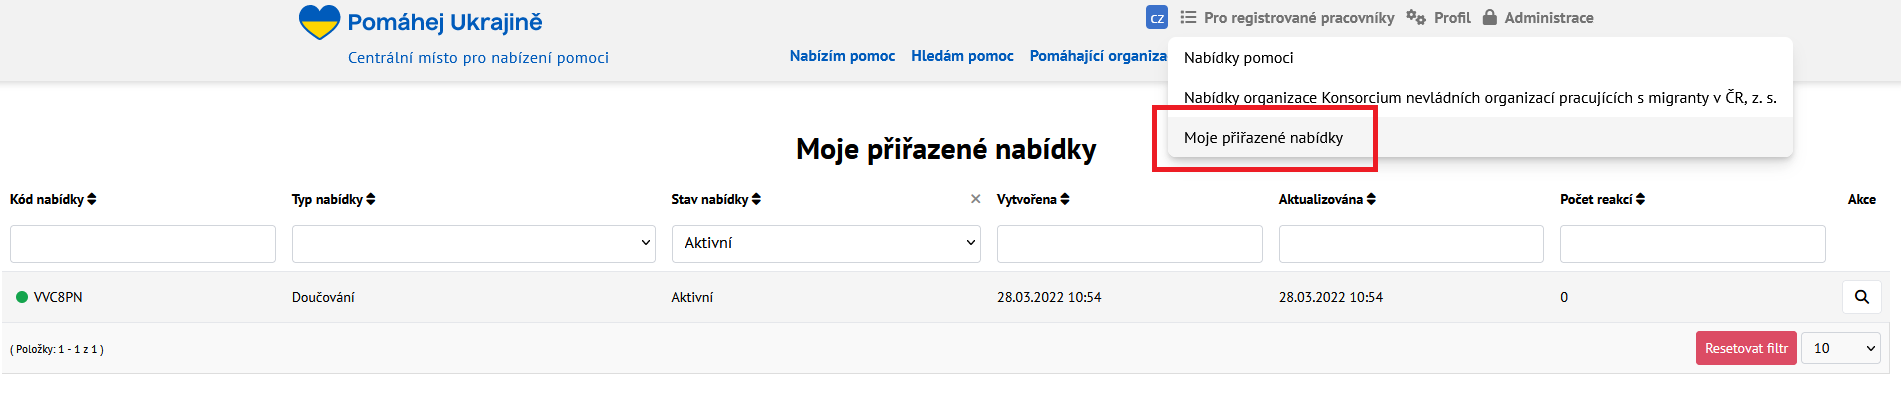Screen dimensions: 1901x397
Task: Sort by Stav nabídky arrows
Action: click(x=757, y=200)
